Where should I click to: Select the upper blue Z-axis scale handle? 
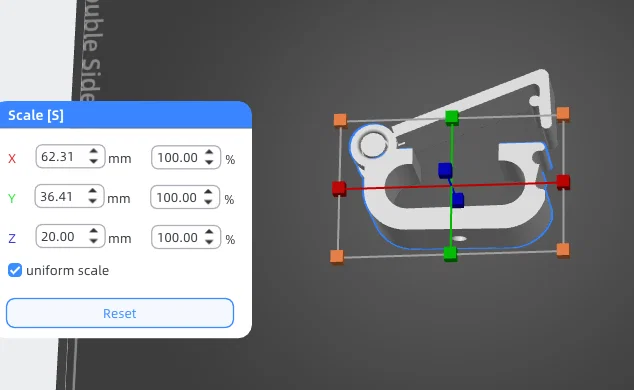click(x=445, y=170)
